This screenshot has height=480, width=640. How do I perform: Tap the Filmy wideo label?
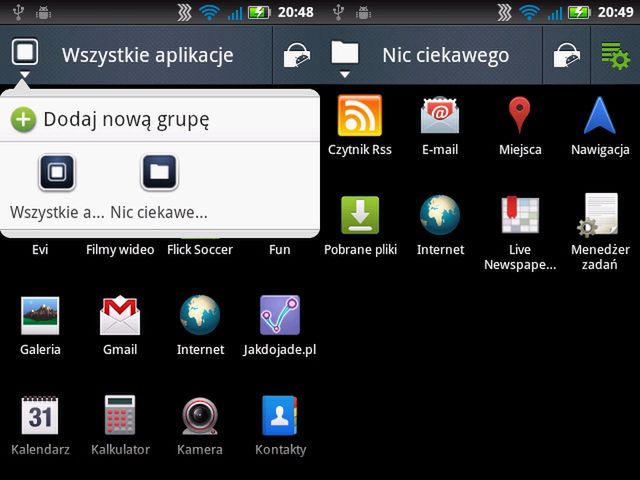[120, 249]
